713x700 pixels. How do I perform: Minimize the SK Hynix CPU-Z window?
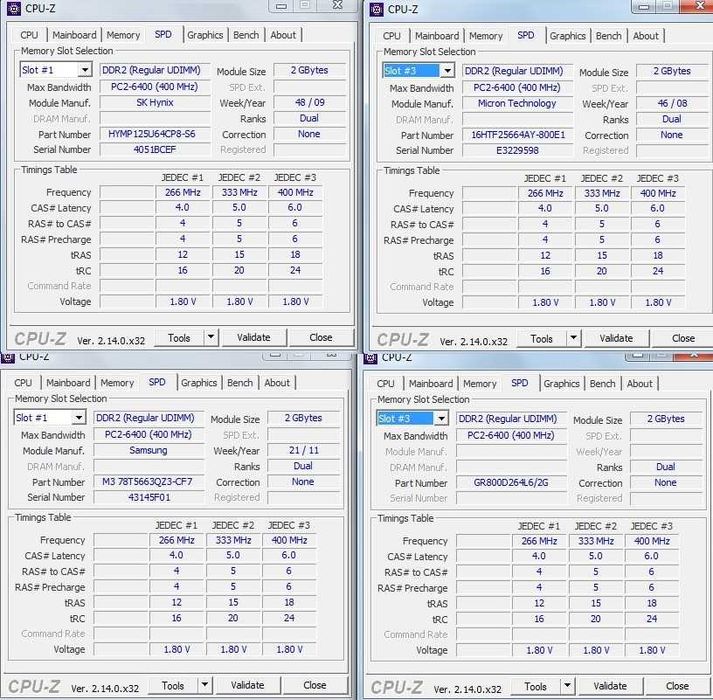[281, 6]
